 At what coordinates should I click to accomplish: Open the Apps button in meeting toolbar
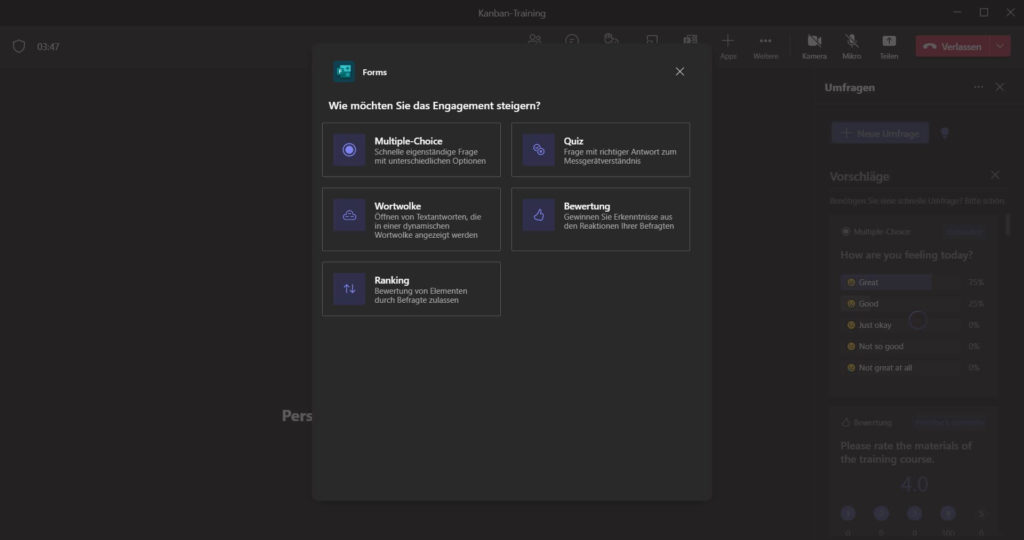click(x=727, y=45)
